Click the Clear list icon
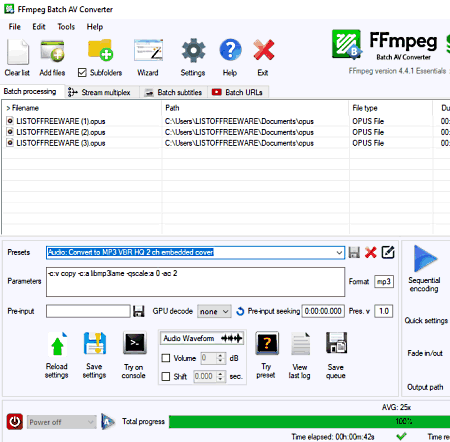 18,51
